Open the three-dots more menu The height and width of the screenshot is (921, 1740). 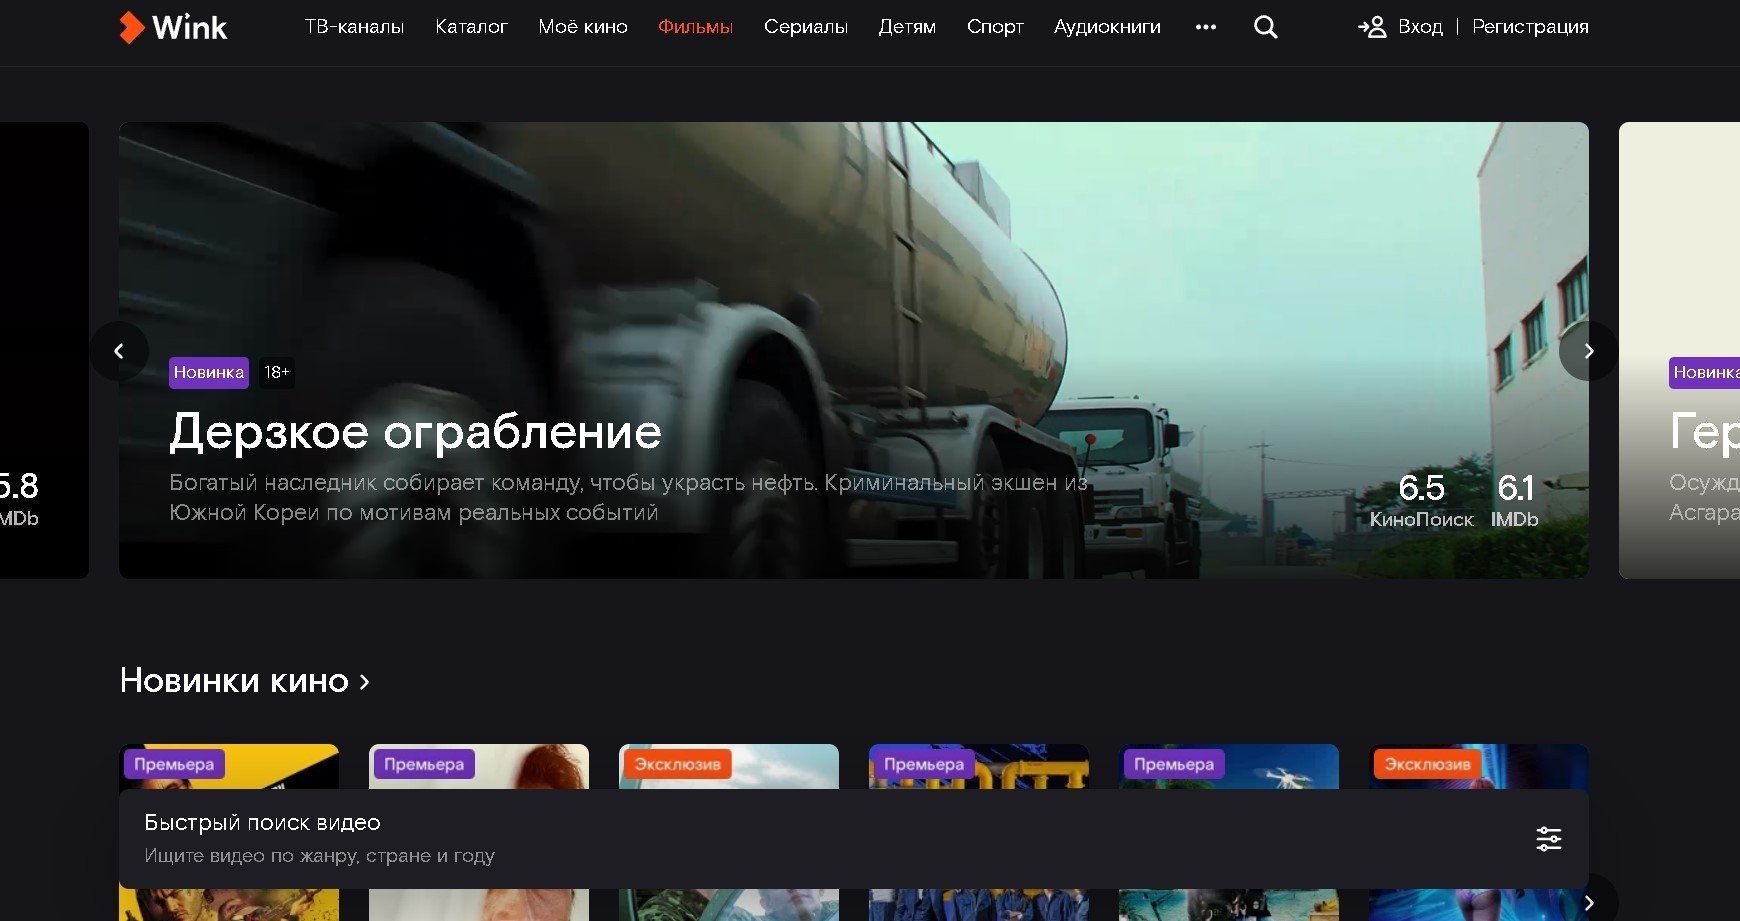click(x=1206, y=27)
